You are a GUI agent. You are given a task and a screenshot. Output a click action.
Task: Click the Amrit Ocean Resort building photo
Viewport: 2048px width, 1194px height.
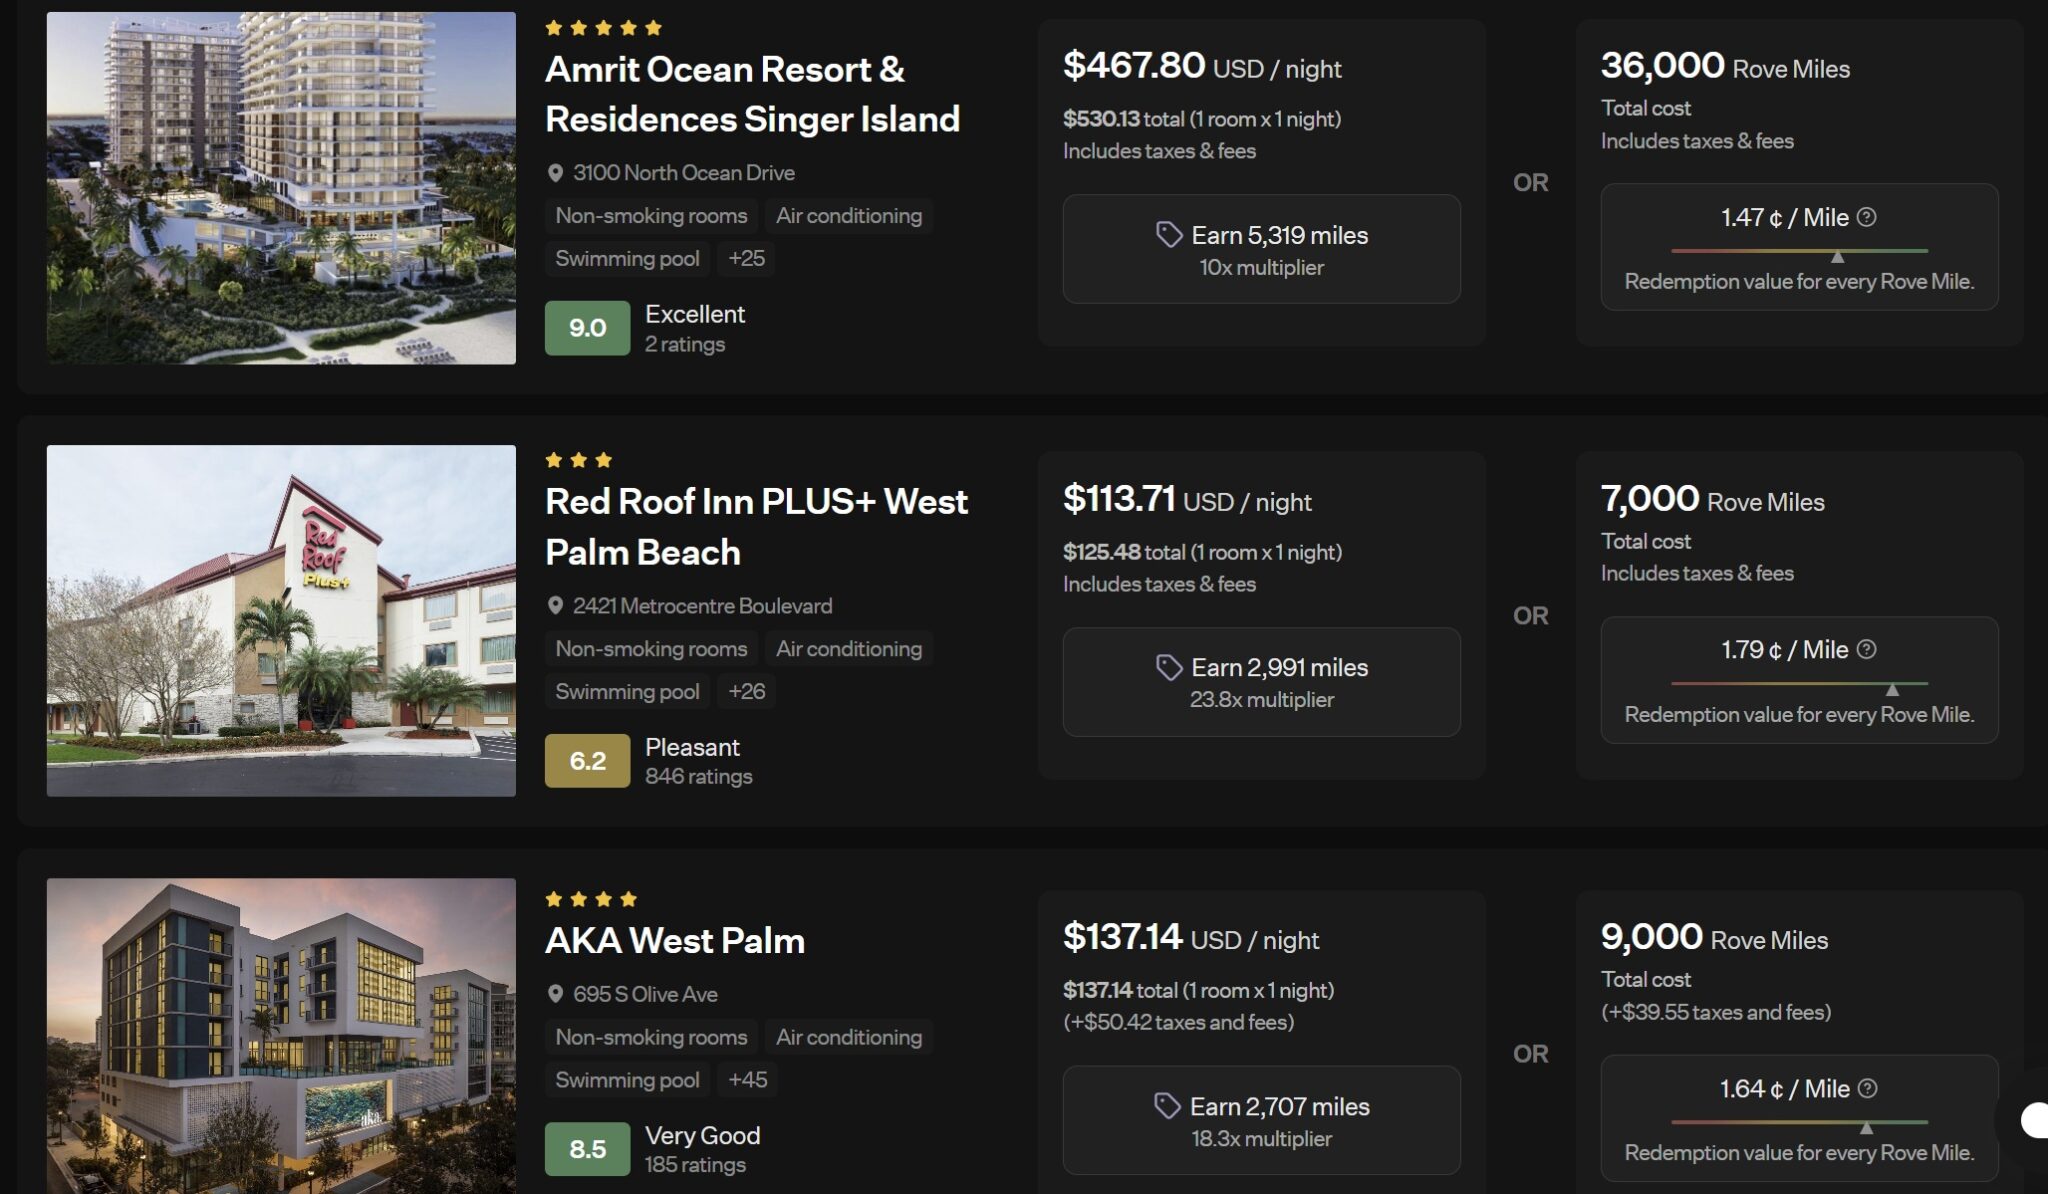[x=281, y=188]
